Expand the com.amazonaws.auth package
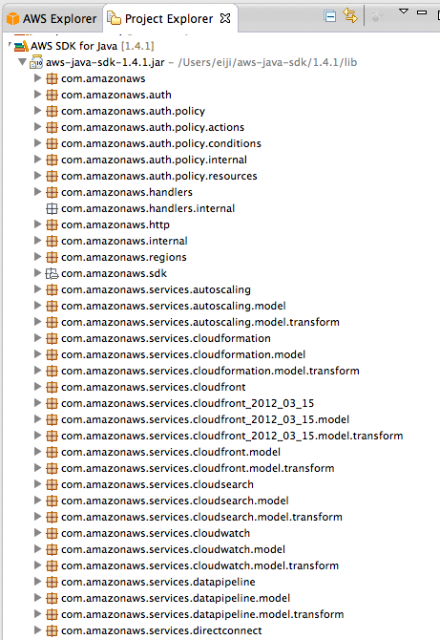This screenshot has width=440, height=640. [x=38, y=94]
